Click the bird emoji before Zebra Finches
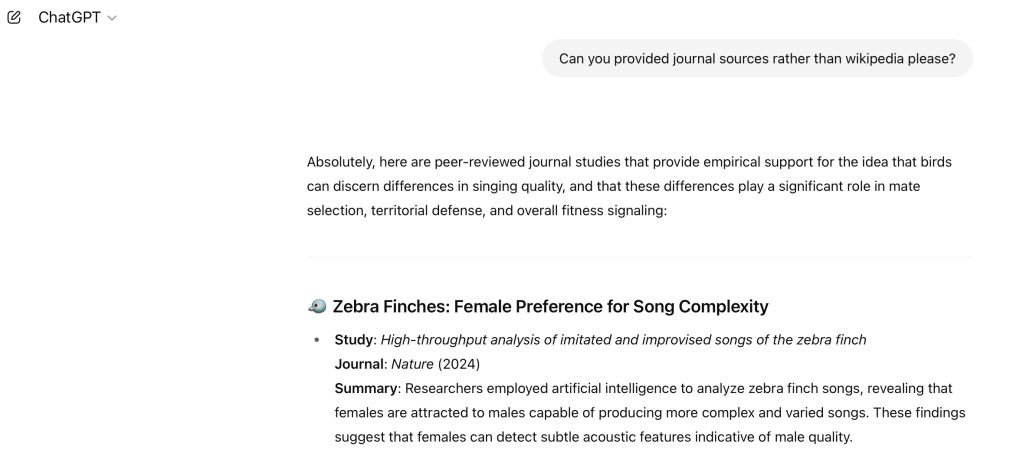The image size is (1023, 472). 317,306
